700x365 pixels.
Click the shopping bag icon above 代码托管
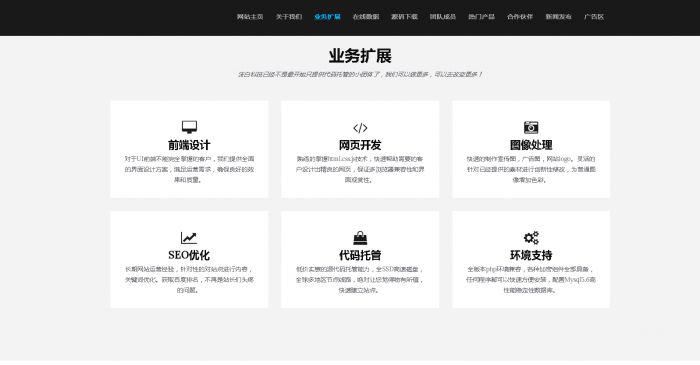click(360, 238)
